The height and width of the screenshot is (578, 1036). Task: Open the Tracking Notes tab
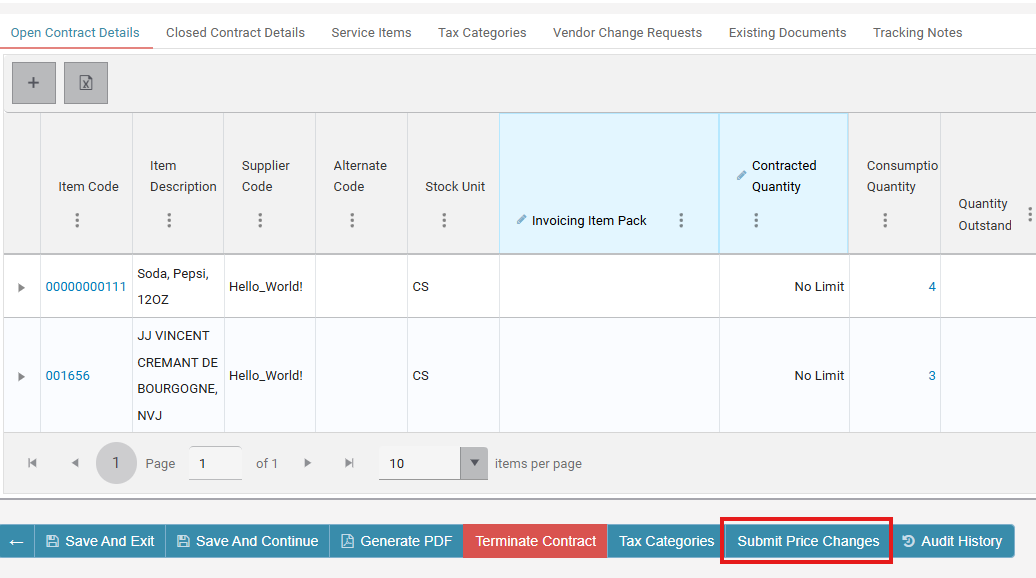point(917,32)
